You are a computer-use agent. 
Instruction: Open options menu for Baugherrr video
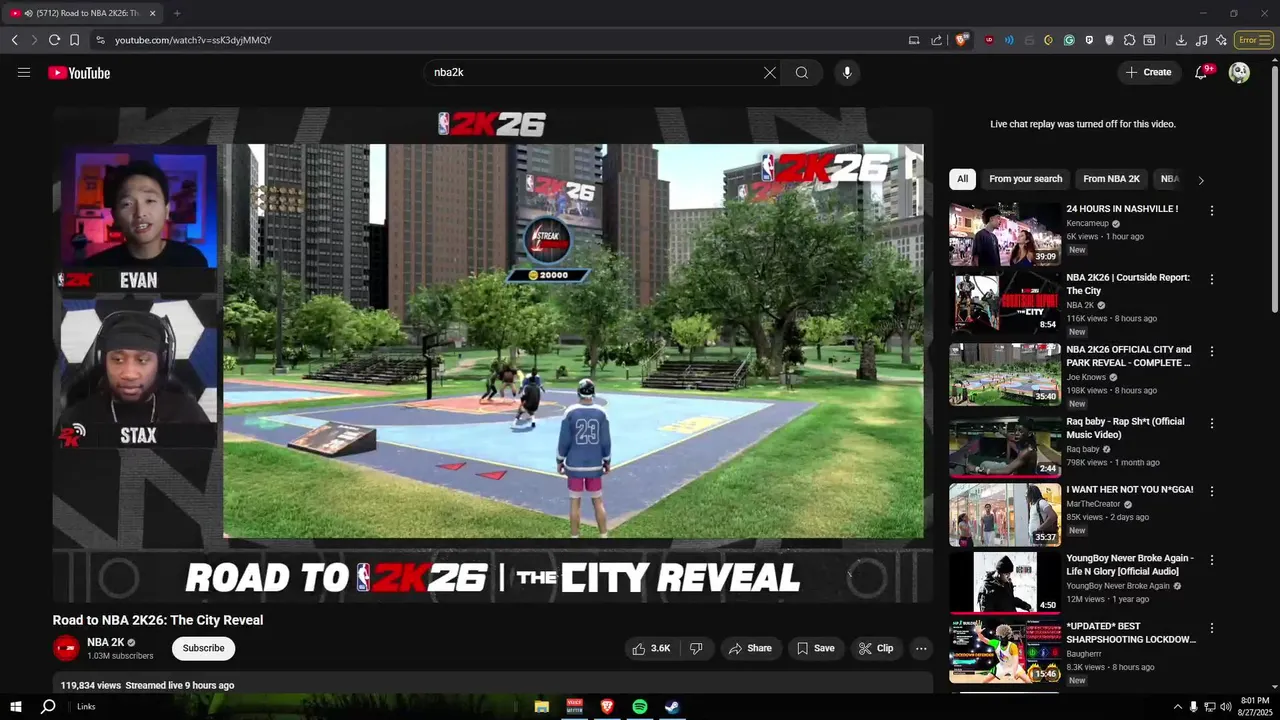click(1212, 628)
